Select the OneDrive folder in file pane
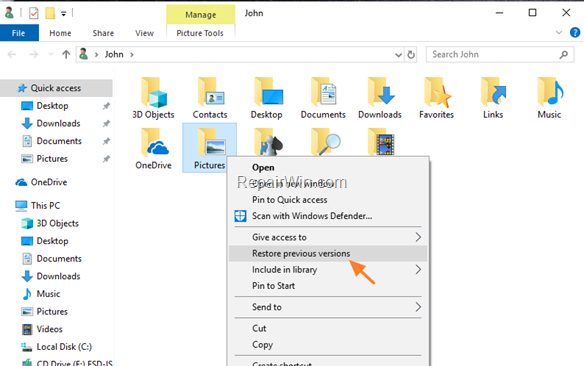This screenshot has width=584, height=366. tap(153, 149)
